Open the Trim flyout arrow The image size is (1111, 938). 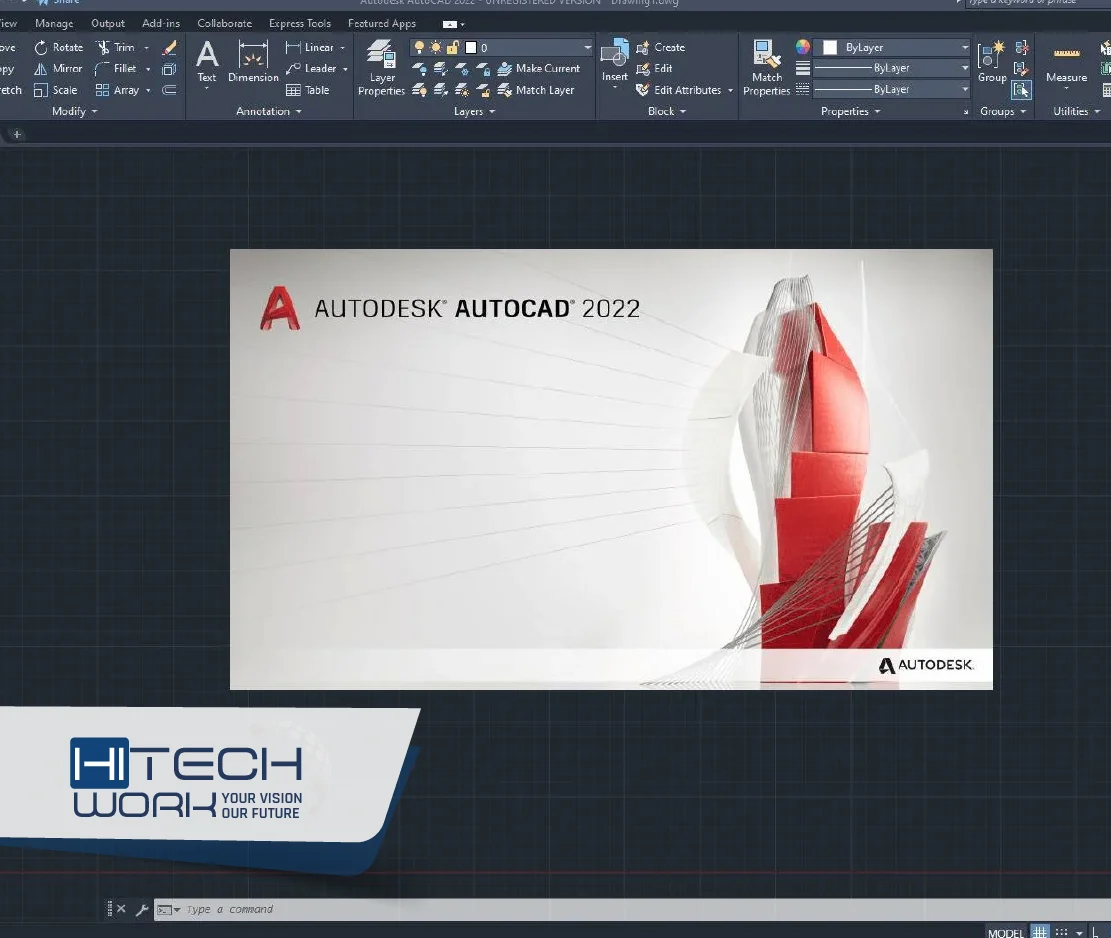(x=147, y=47)
